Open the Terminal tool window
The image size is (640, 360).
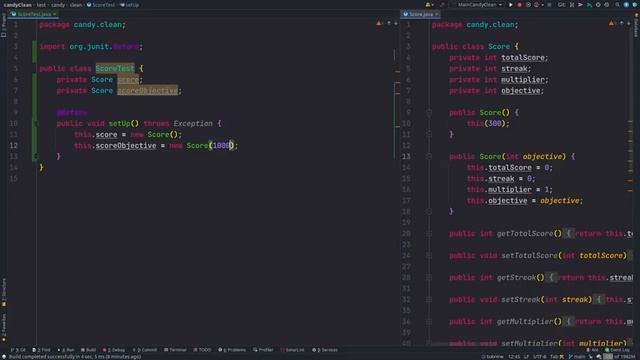coord(175,350)
